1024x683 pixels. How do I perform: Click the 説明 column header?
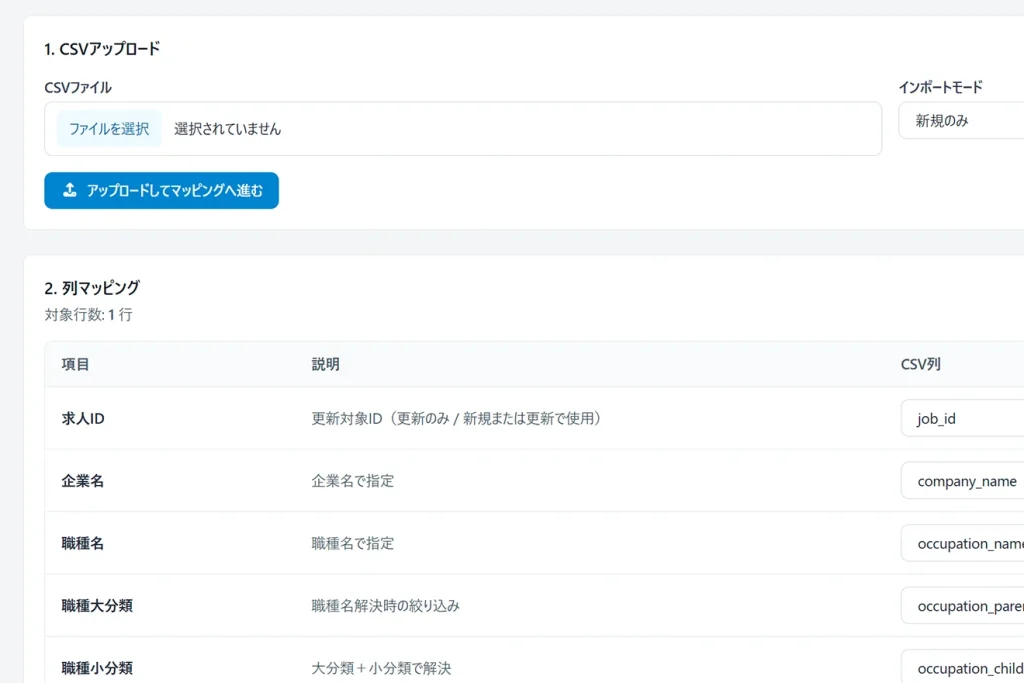(x=325, y=364)
